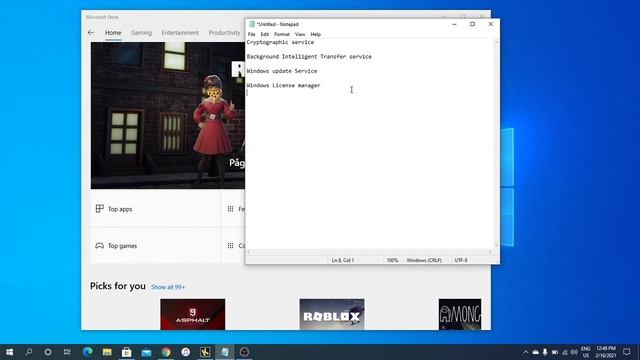
Task: Open the Help menu in Notepad
Action: pos(316,34)
